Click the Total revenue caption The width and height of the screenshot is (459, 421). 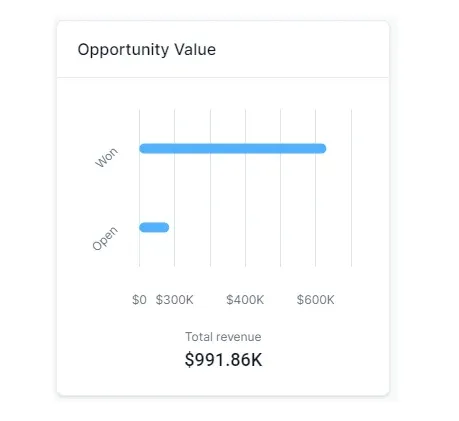pos(223,337)
